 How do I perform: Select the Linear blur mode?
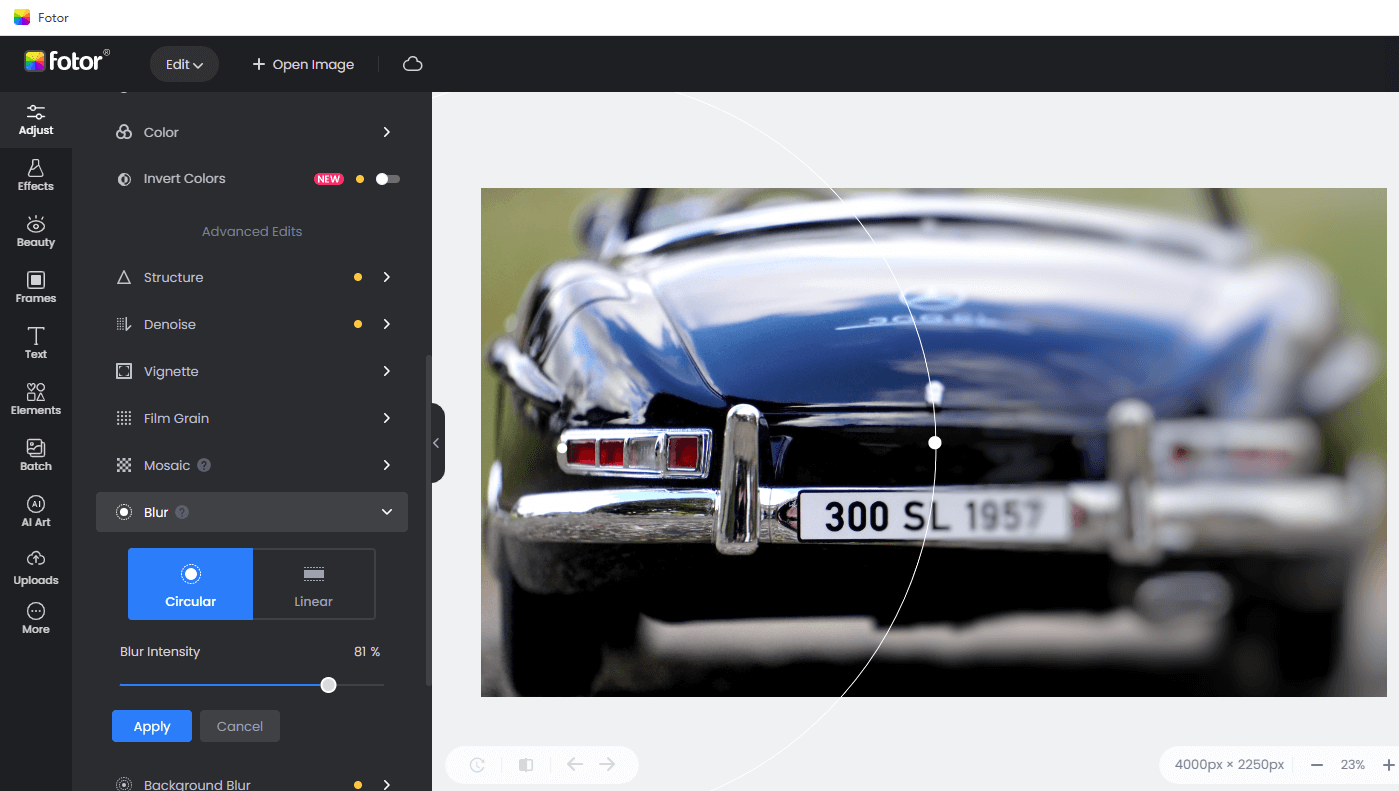point(314,584)
